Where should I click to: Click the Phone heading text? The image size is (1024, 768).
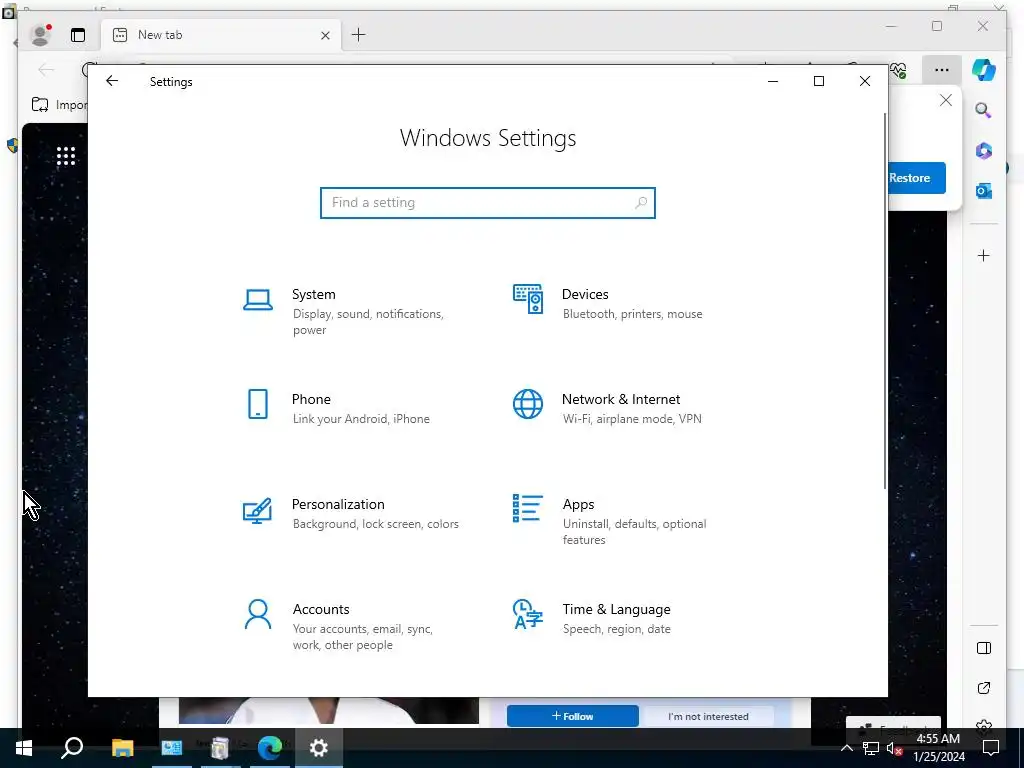(312, 399)
